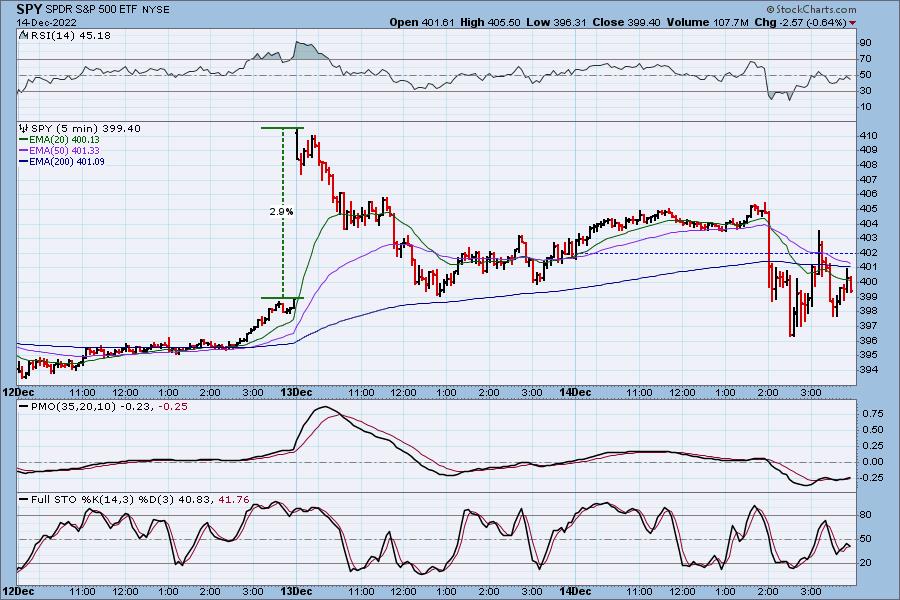Click the 41.76 %D value in STO legend
The image size is (900, 600).
234,500
